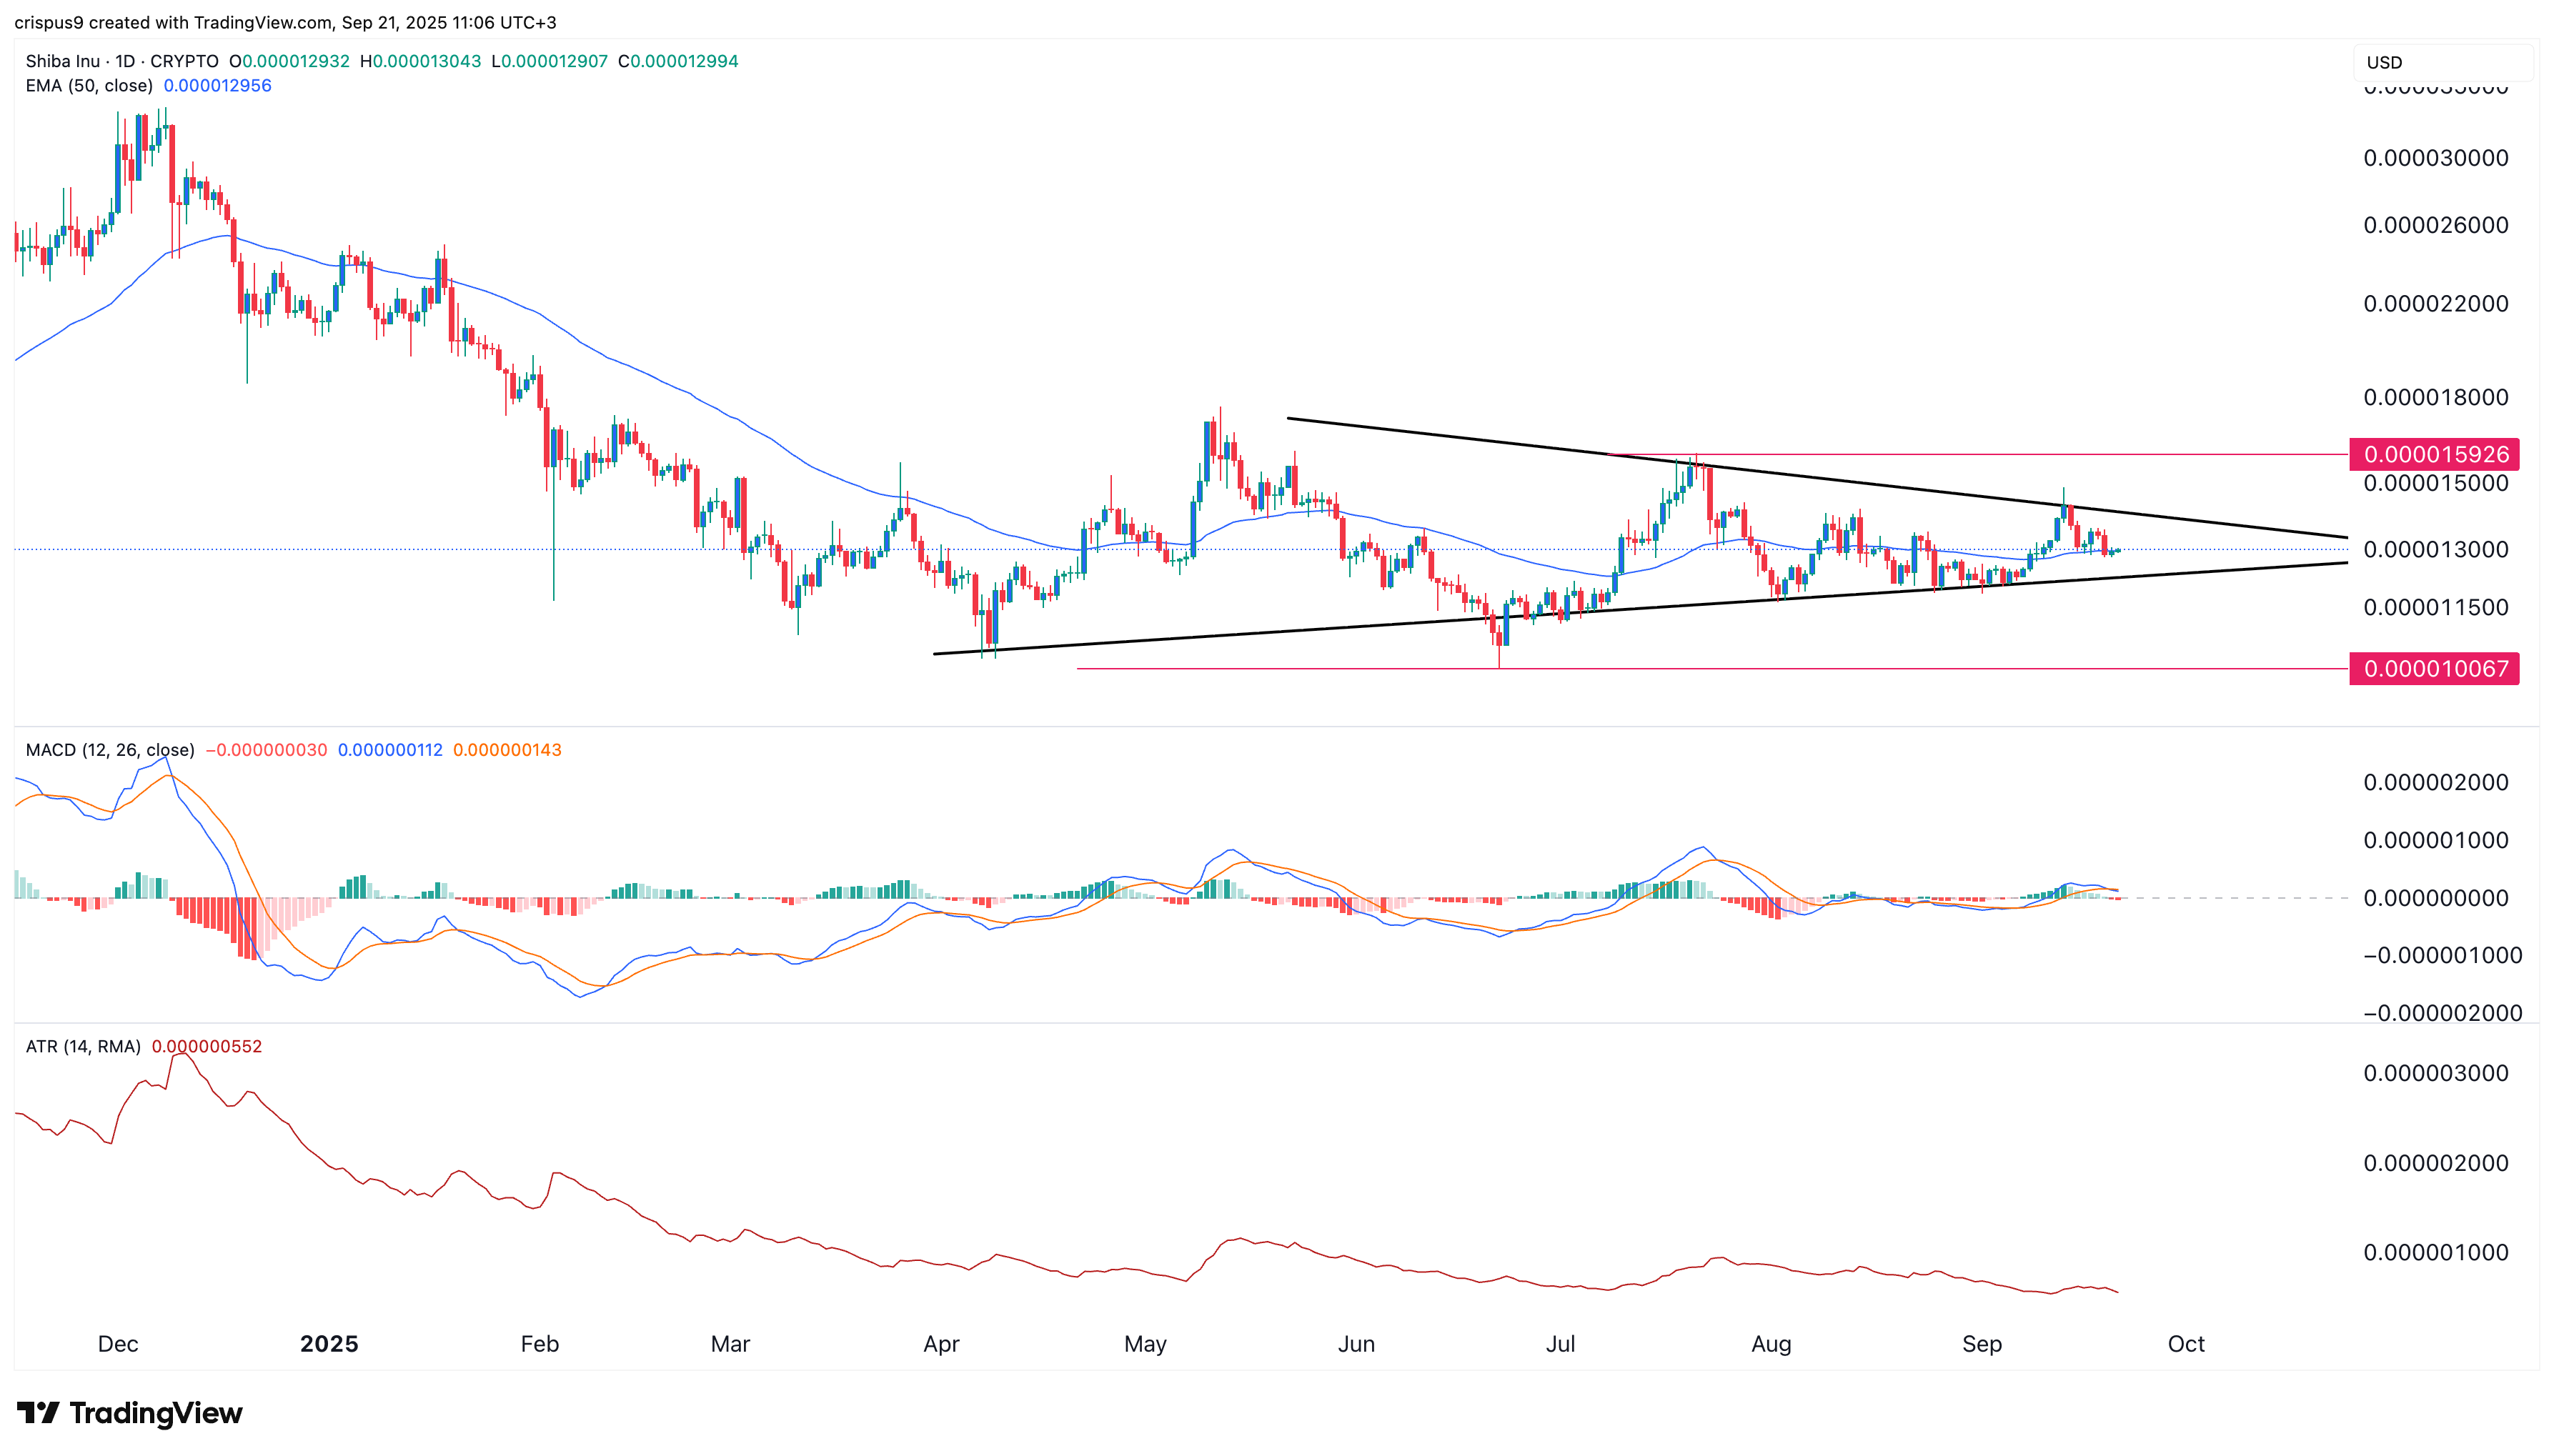Click the blue EMA value 0.000012956
This screenshot has height=1456, width=2554.
pyautogui.click(x=217, y=86)
